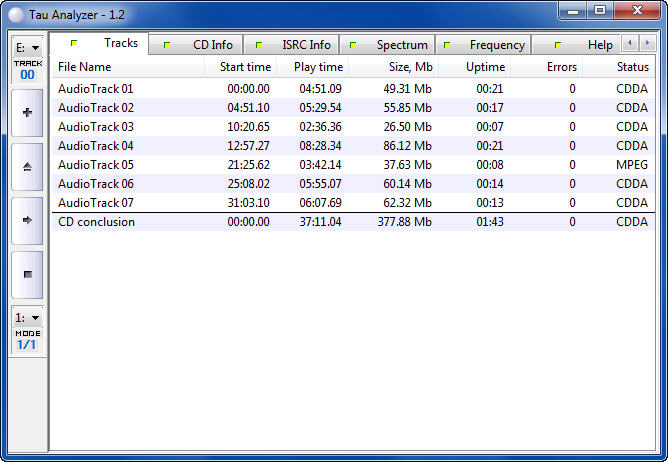The width and height of the screenshot is (668, 462).
Task: Open the ISRC Info tab
Action: coord(295,45)
